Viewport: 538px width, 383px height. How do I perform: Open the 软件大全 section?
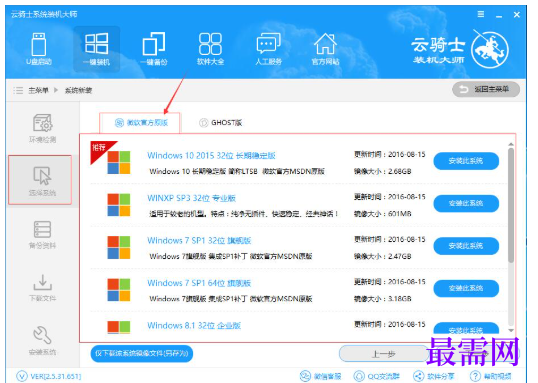pos(210,49)
